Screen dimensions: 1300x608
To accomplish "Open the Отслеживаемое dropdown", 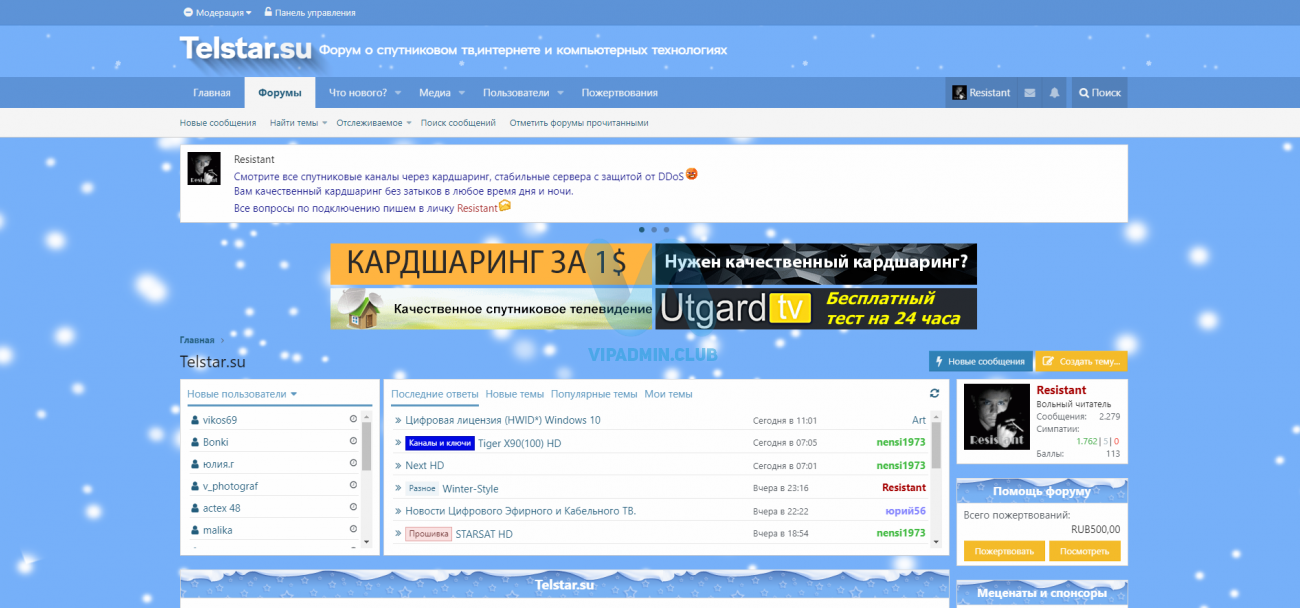I will (374, 123).
